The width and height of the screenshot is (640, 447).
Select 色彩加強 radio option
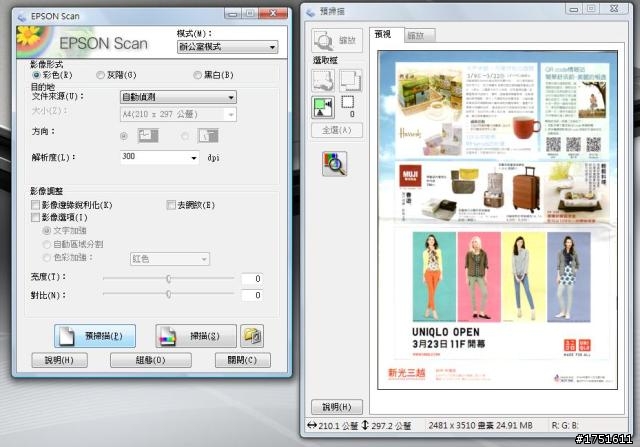tap(47, 258)
